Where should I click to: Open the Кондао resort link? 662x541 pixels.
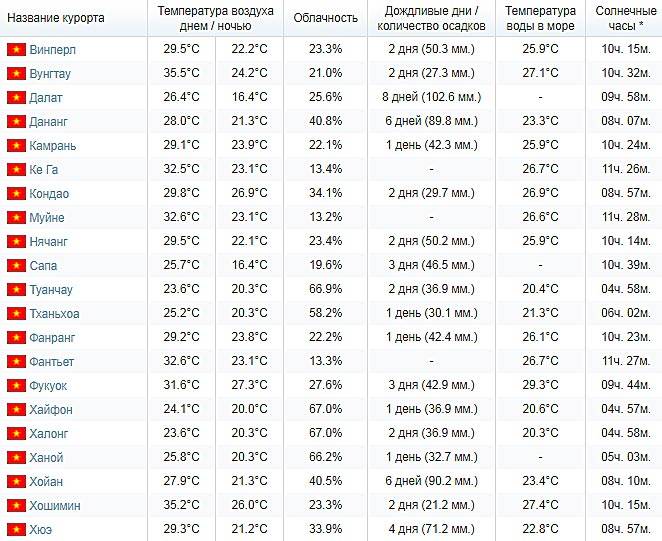[x=49, y=194]
